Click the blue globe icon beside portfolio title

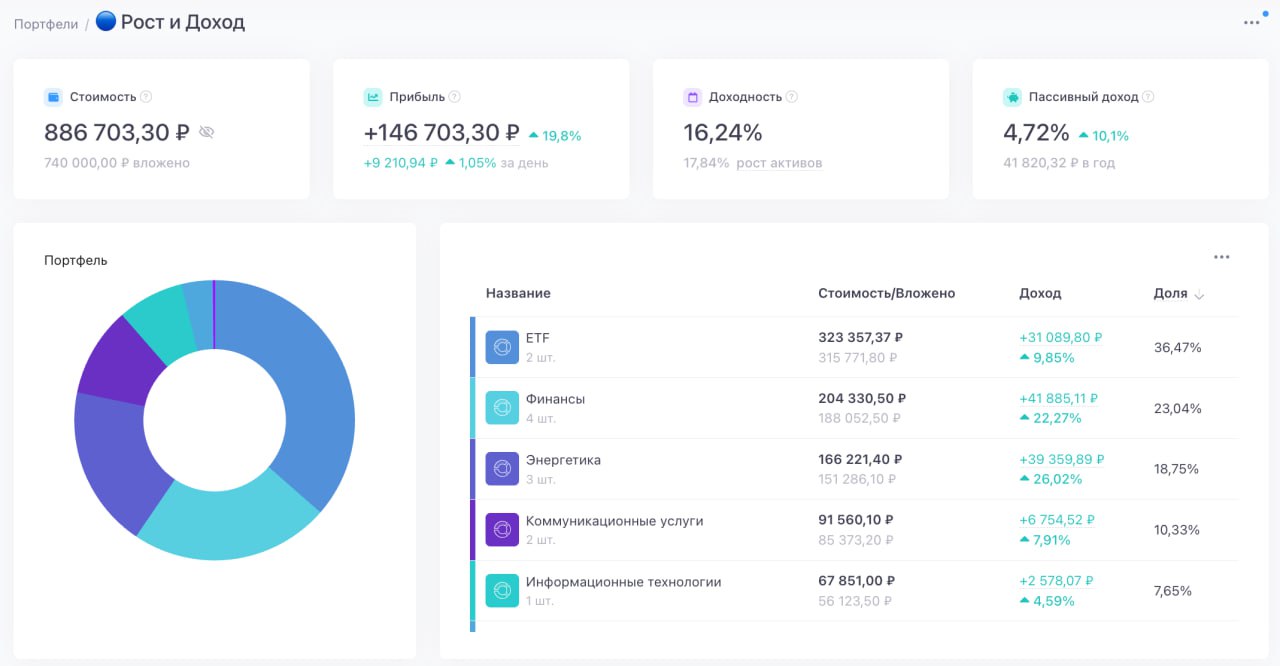coord(106,21)
